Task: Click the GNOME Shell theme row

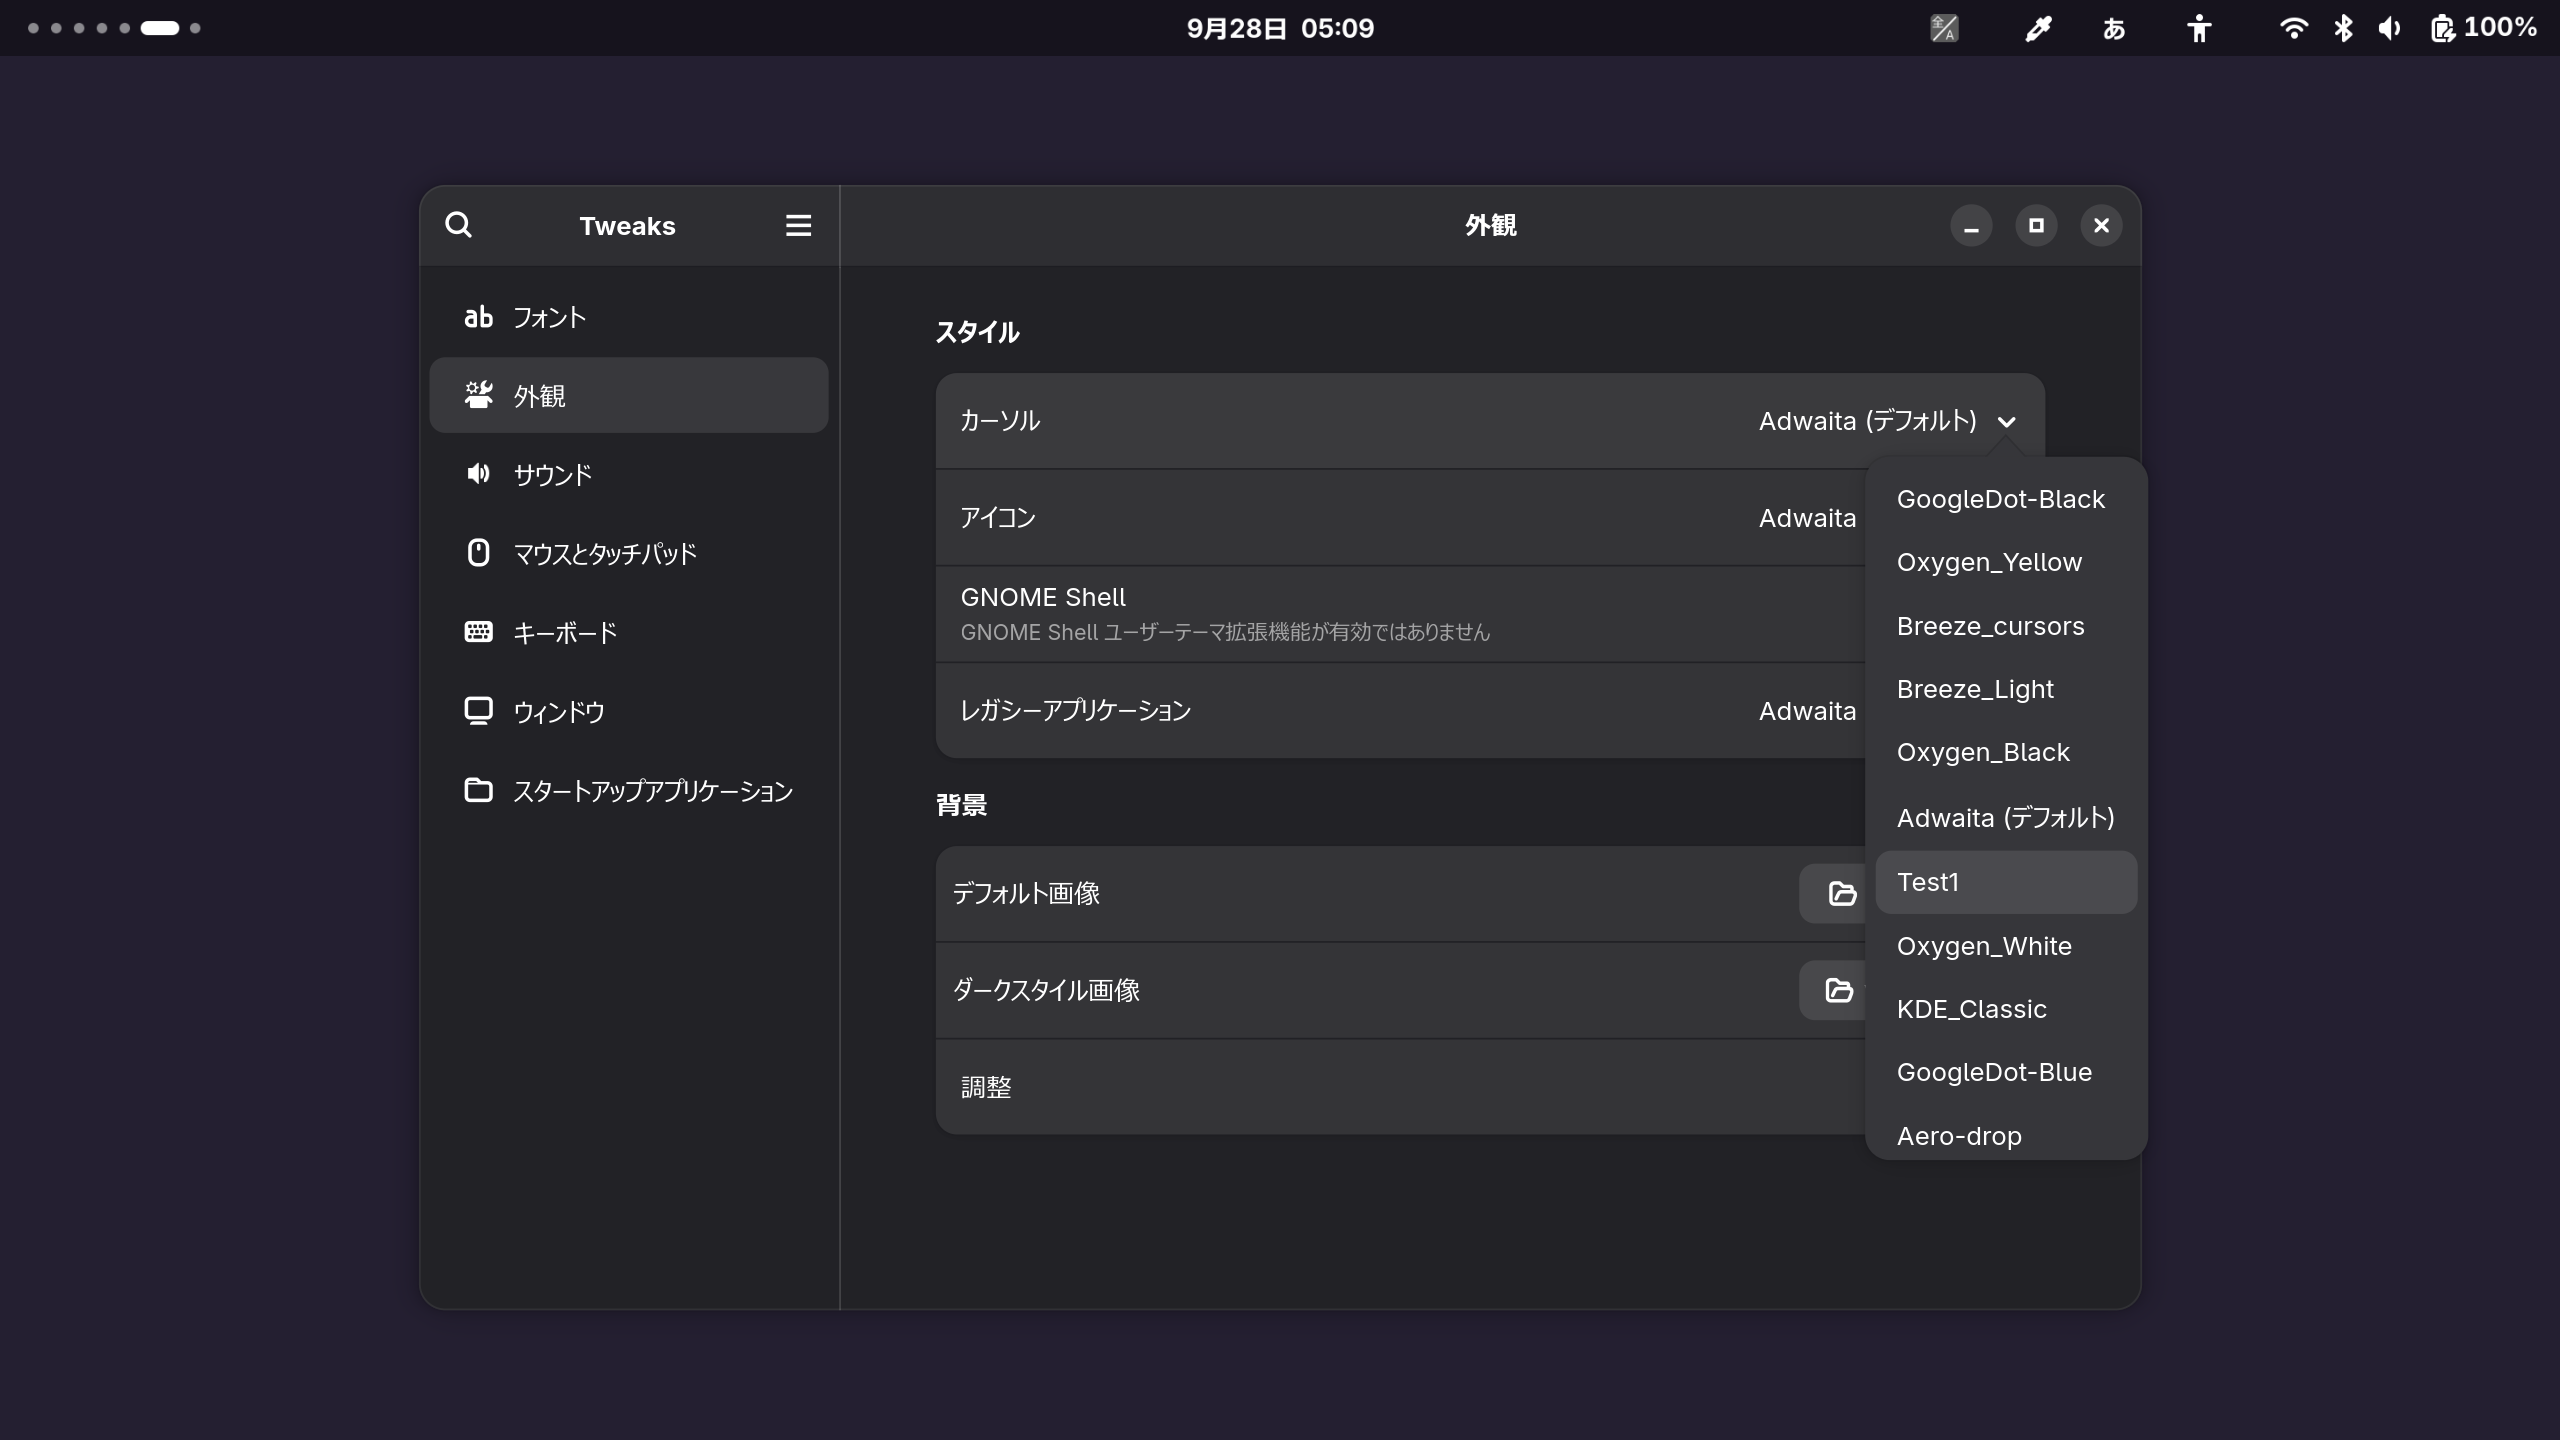Action: pos(1400,614)
